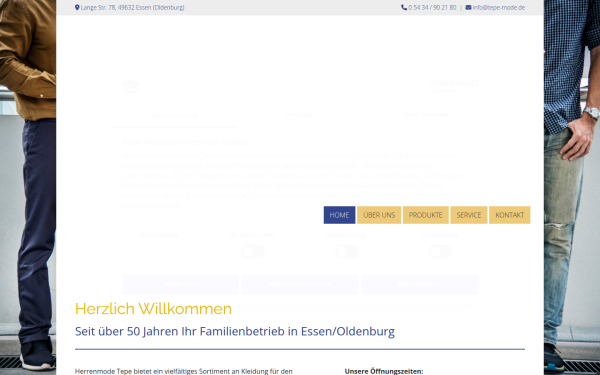The height and width of the screenshot is (375, 600).
Task: Switch to the Details tab of the cookie dialog
Action: click(x=300, y=114)
